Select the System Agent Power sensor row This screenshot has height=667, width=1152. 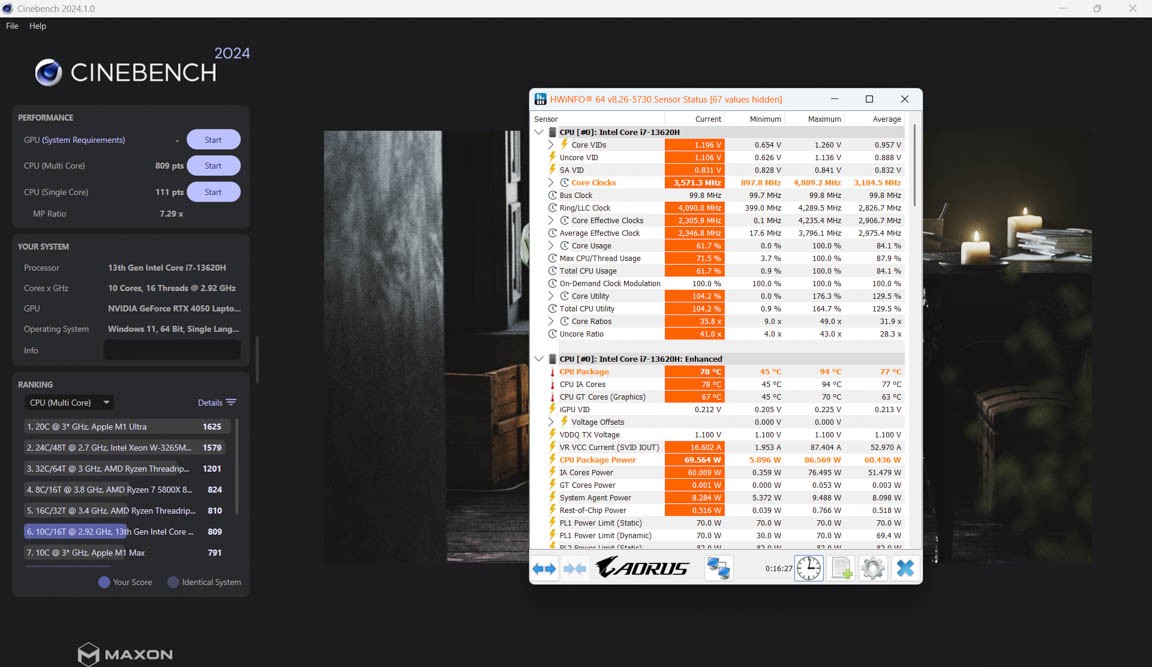tap(719, 497)
